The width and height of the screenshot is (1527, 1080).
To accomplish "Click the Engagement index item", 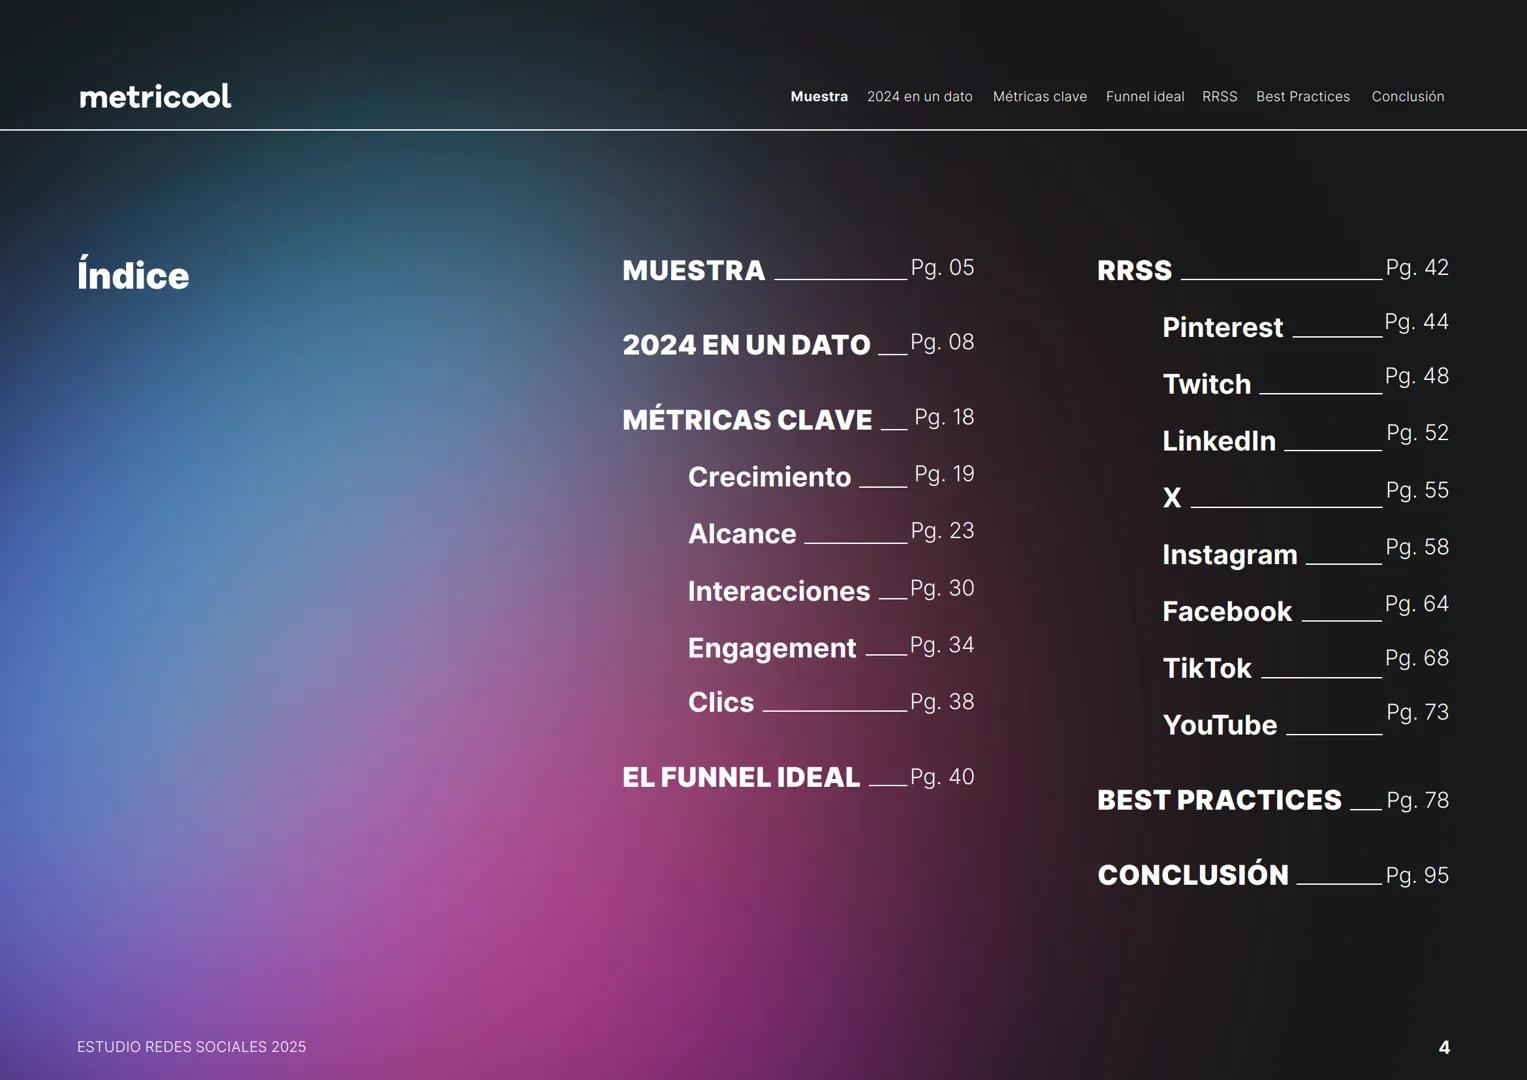I will point(771,647).
